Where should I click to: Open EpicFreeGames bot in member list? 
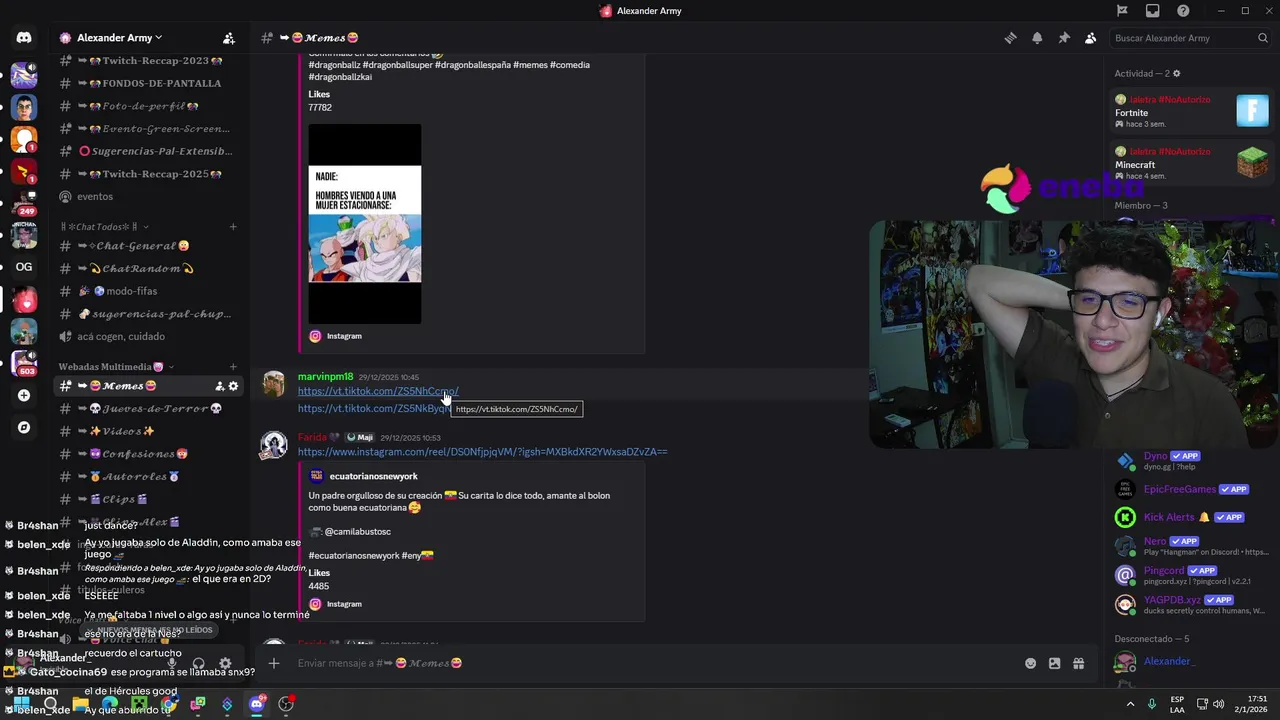click(1192, 489)
